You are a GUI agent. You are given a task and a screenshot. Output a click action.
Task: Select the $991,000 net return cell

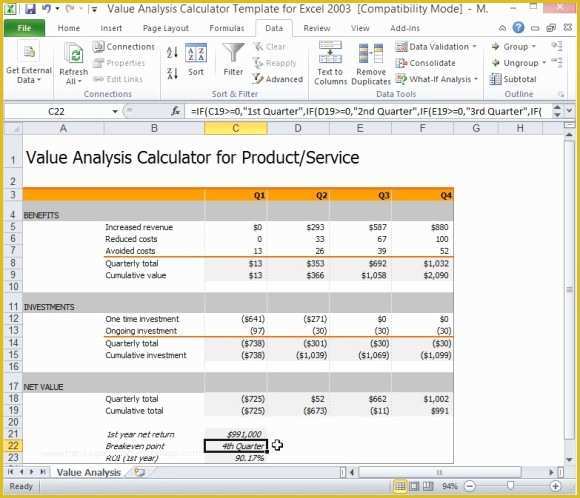236,434
